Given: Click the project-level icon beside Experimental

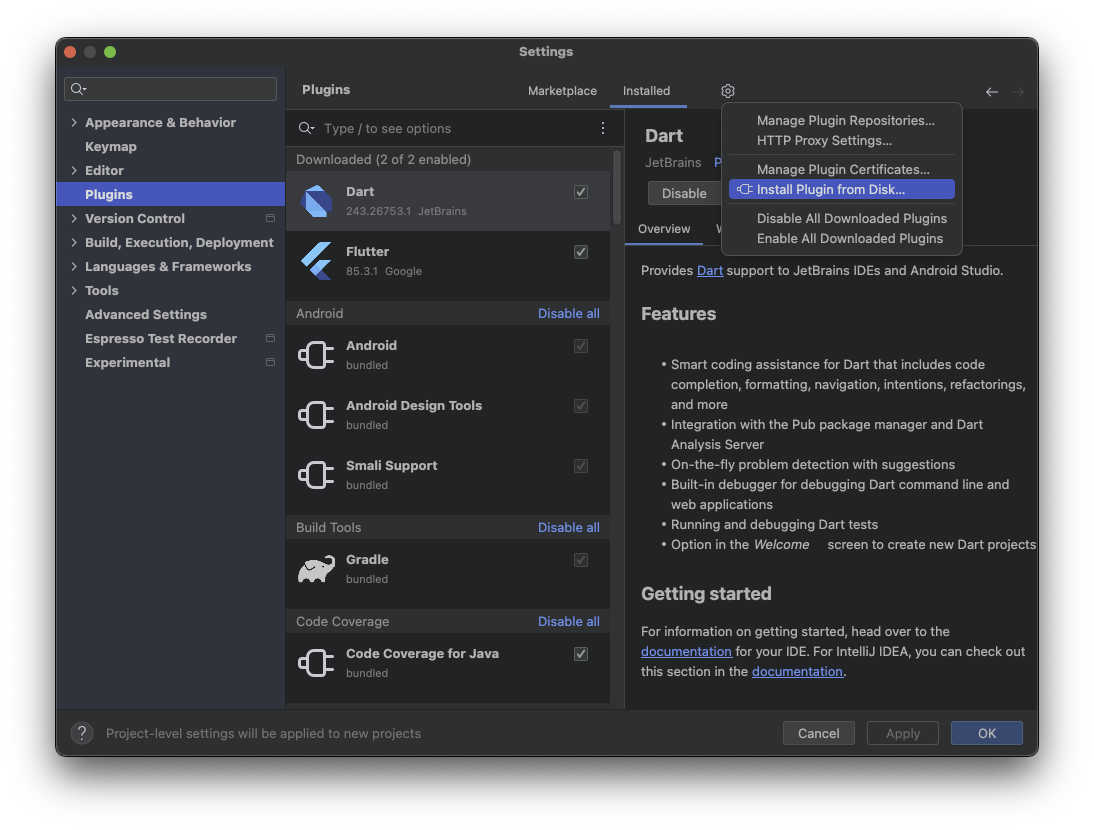Looking at the screenshot, I should [x=270, y=363].
